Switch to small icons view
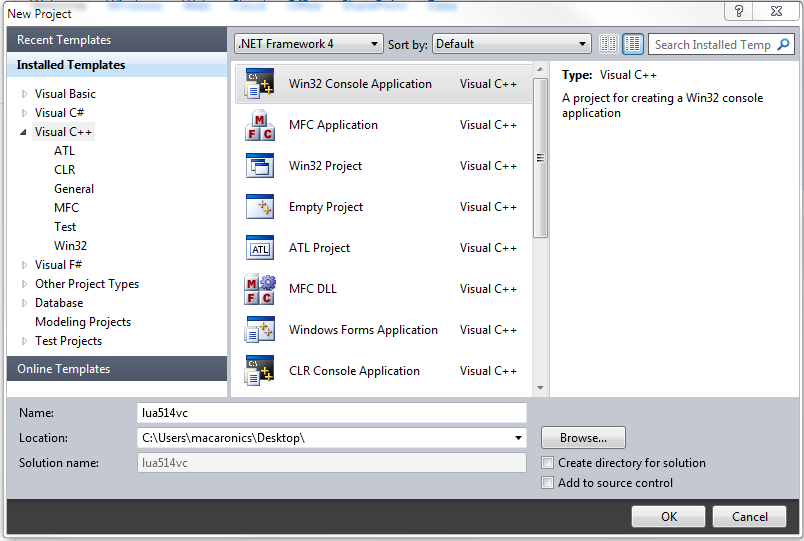The image size is (804, 541). pyautogui.click(x=609, y=44)
